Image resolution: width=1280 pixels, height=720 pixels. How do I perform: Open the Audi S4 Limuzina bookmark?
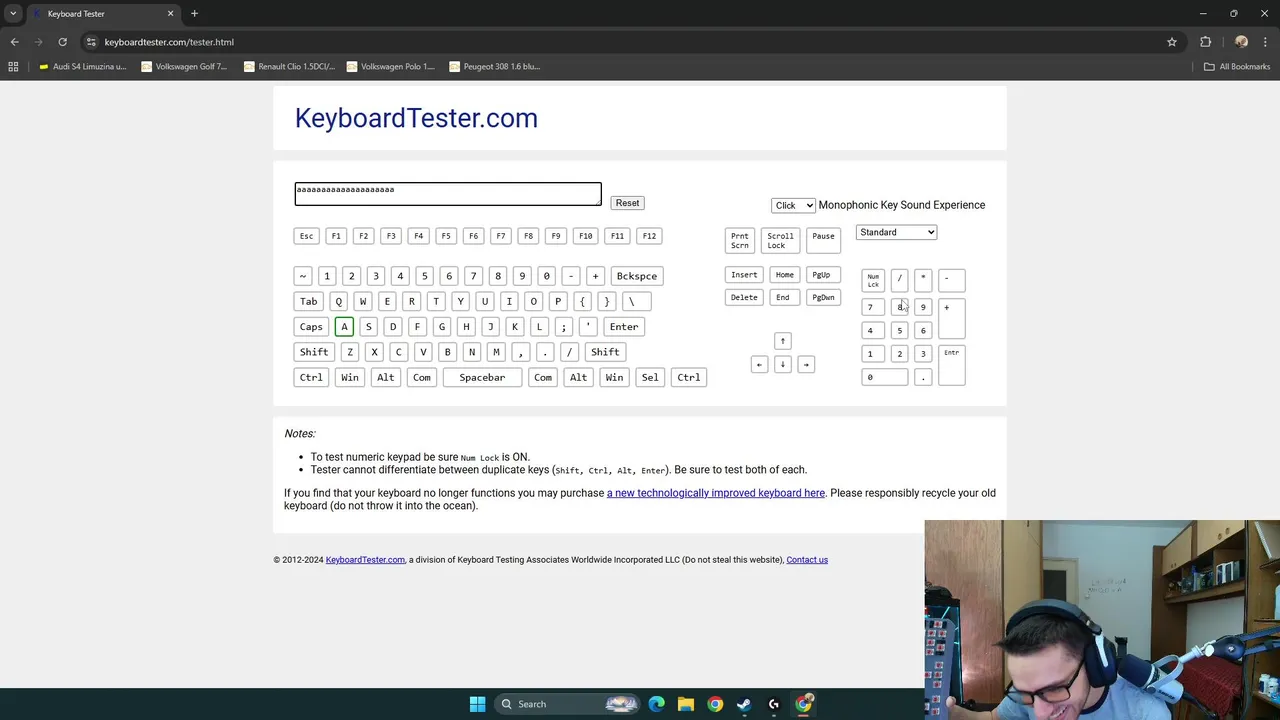pyautogui.click(x=82, y=66)
